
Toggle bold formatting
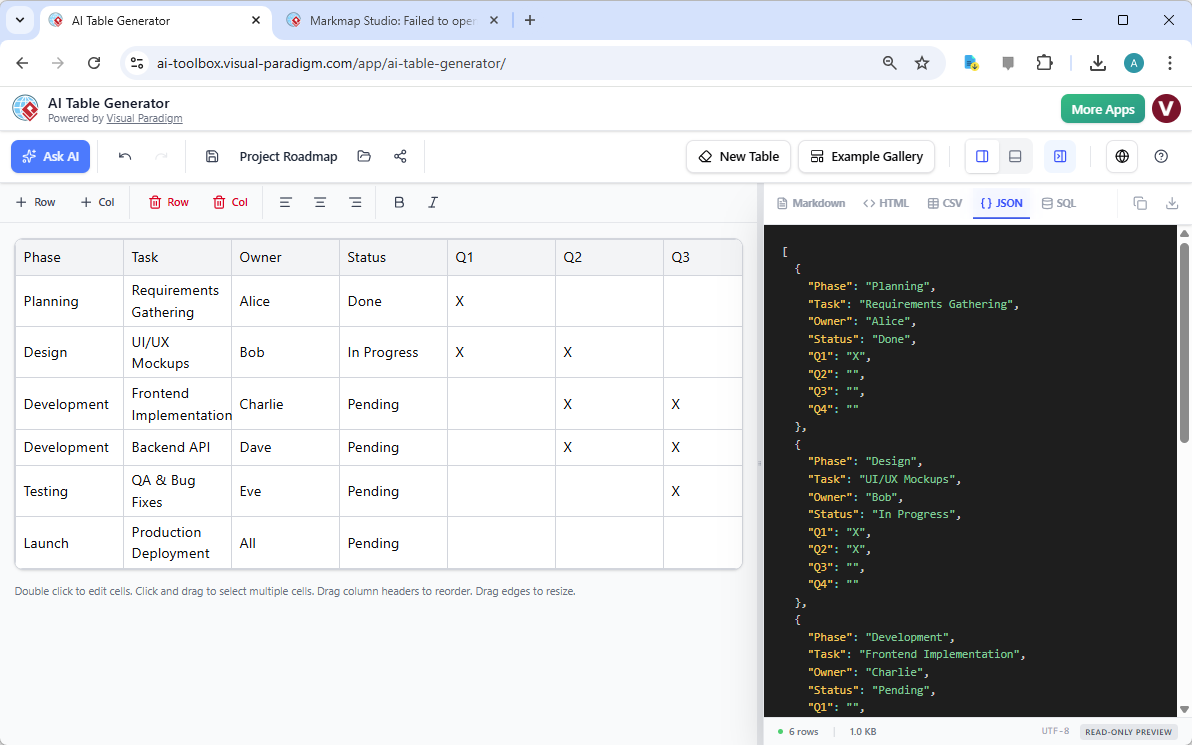[399, 202]
